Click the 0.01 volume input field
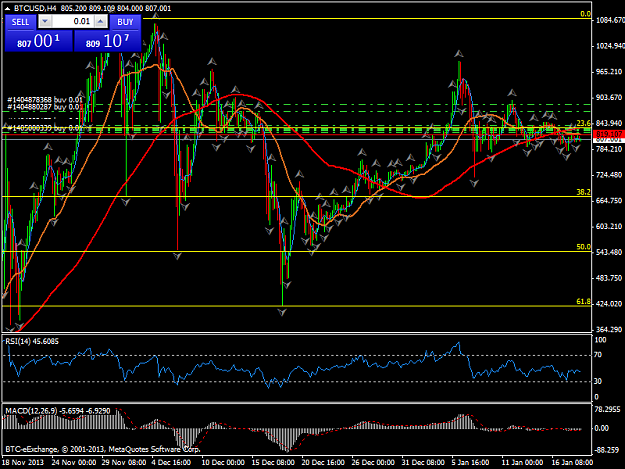 click(73, 22)
